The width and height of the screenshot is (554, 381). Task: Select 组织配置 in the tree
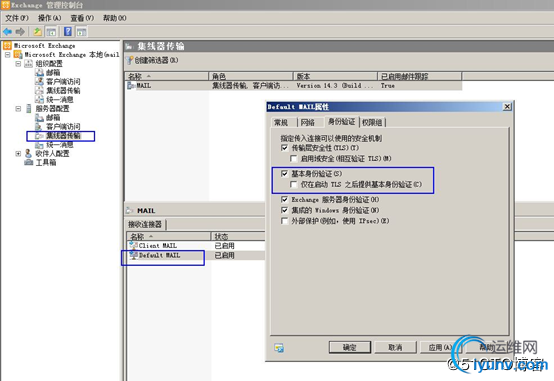coord(49,64)
